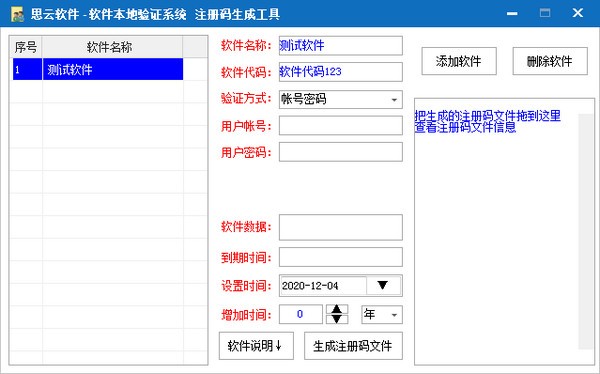The height and width of the screenshot is (374, 600).
Task: Open the 软件说明 button
Action: tap(256, 346)
